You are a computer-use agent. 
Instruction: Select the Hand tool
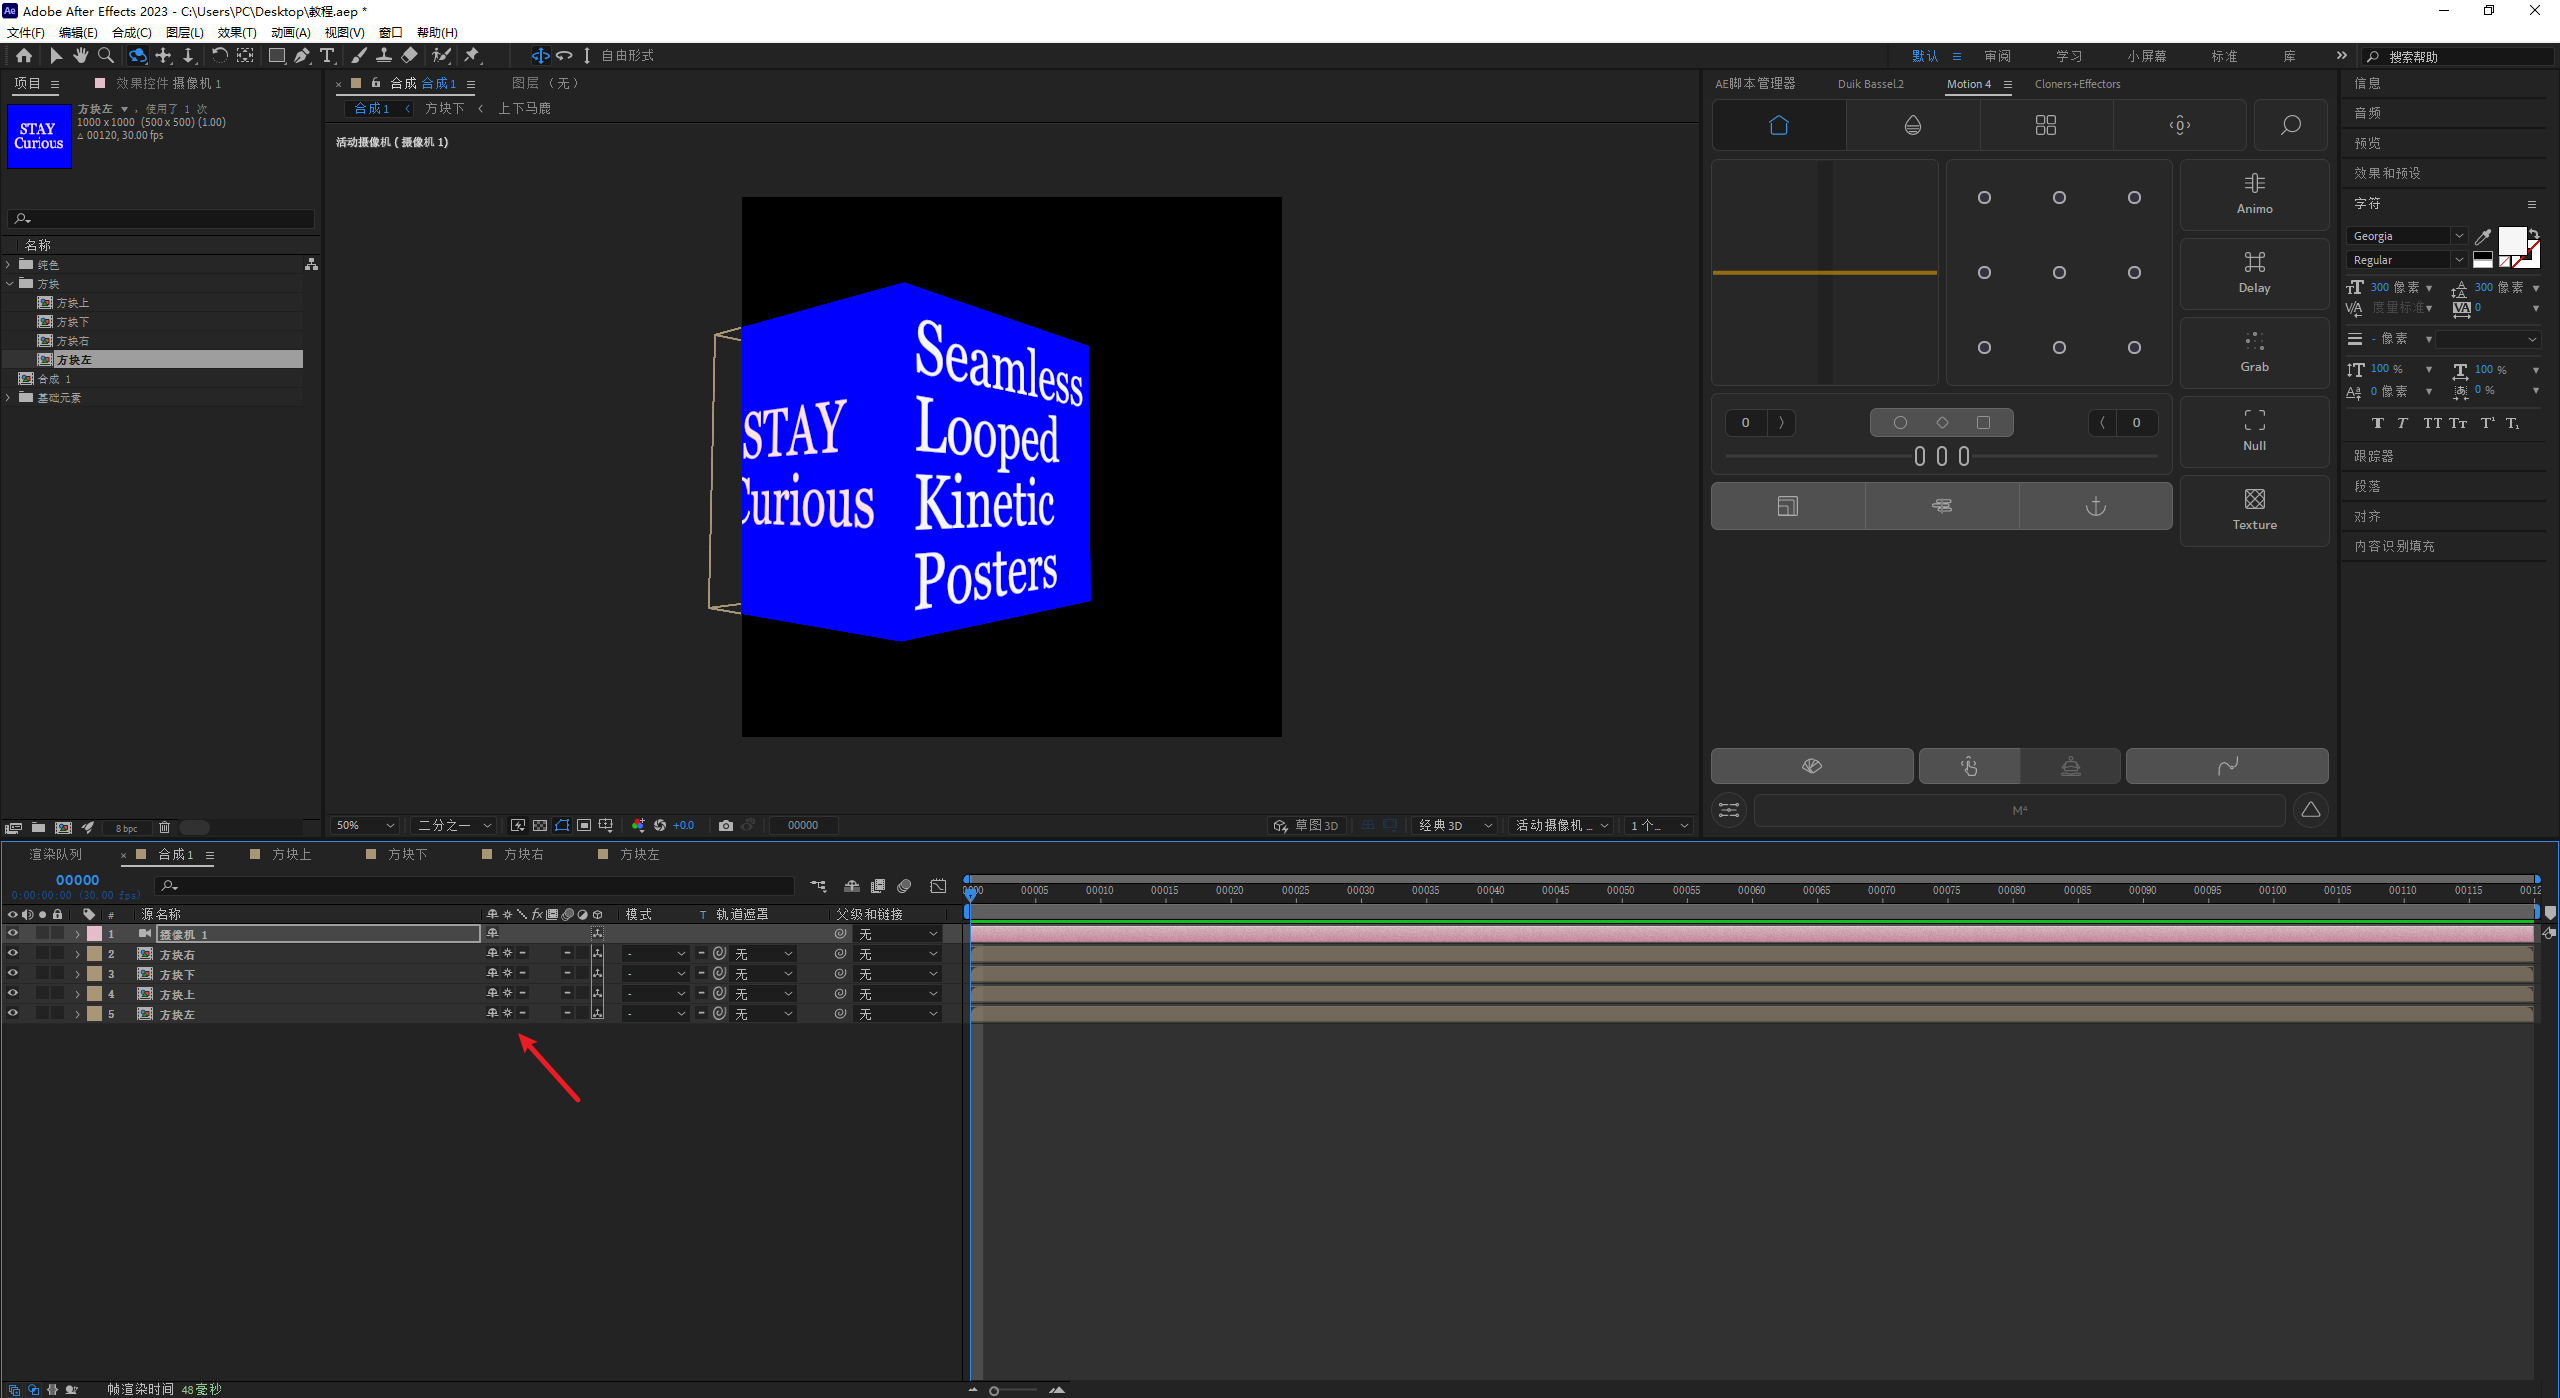(x=81, y=56)
